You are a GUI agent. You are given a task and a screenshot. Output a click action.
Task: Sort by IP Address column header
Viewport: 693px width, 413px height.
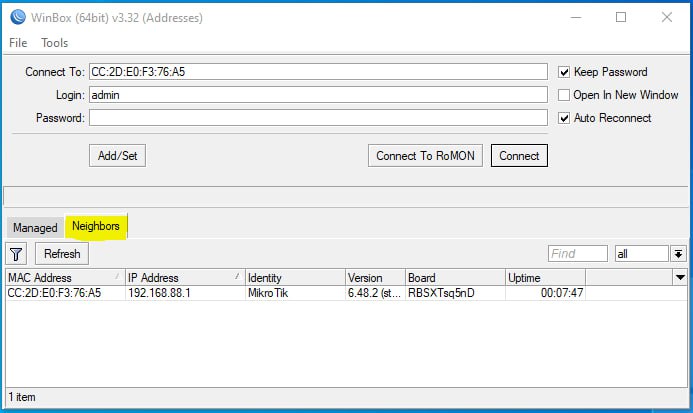click(185, 278)
